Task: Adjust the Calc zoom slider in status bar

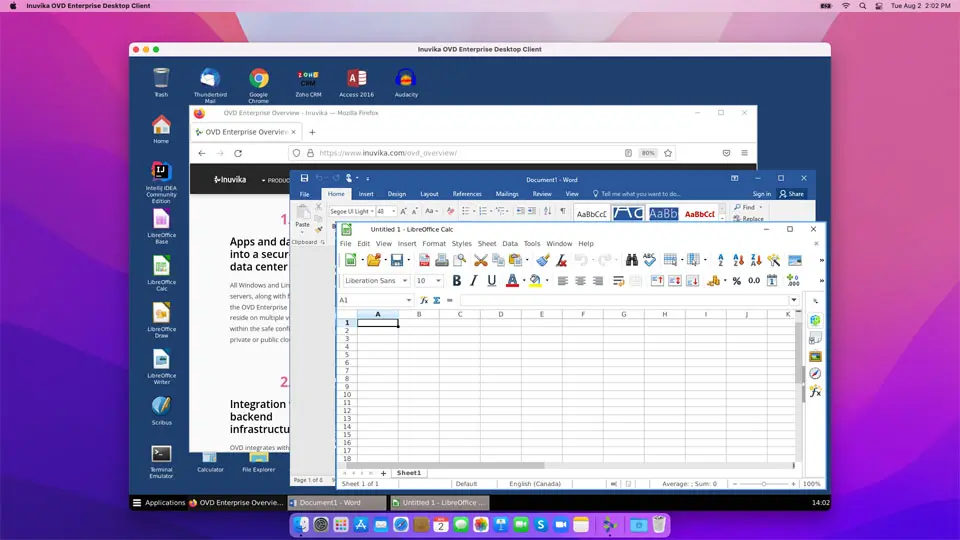Action: (763, 484)
